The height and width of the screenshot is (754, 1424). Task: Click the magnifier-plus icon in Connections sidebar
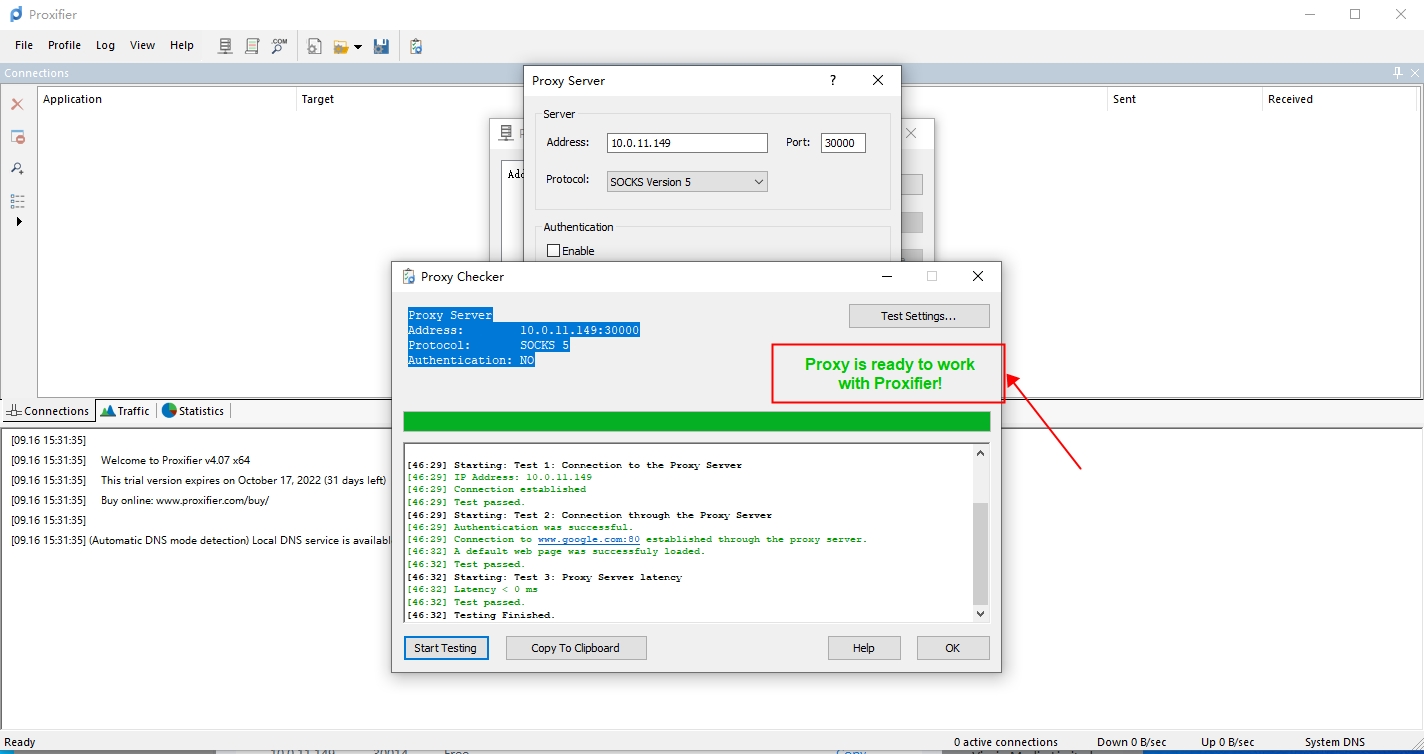(17, 168)
